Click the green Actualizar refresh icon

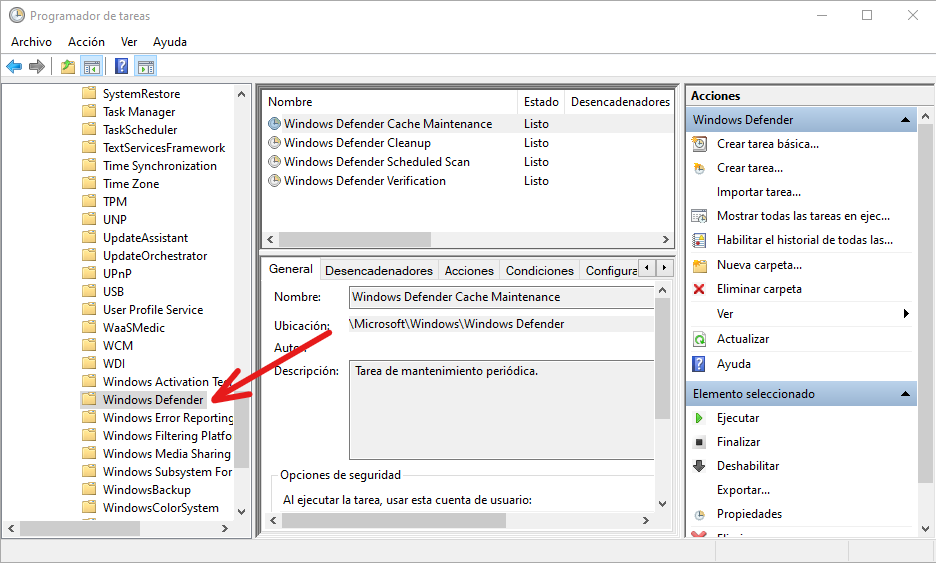(699, 339)
